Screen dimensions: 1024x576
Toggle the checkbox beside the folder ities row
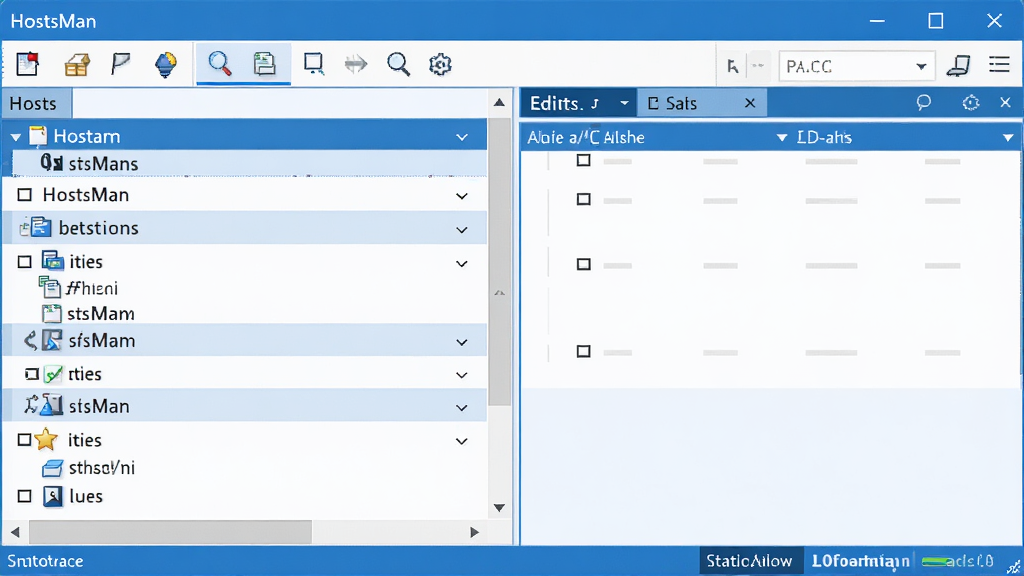click(x=25, y=262)
